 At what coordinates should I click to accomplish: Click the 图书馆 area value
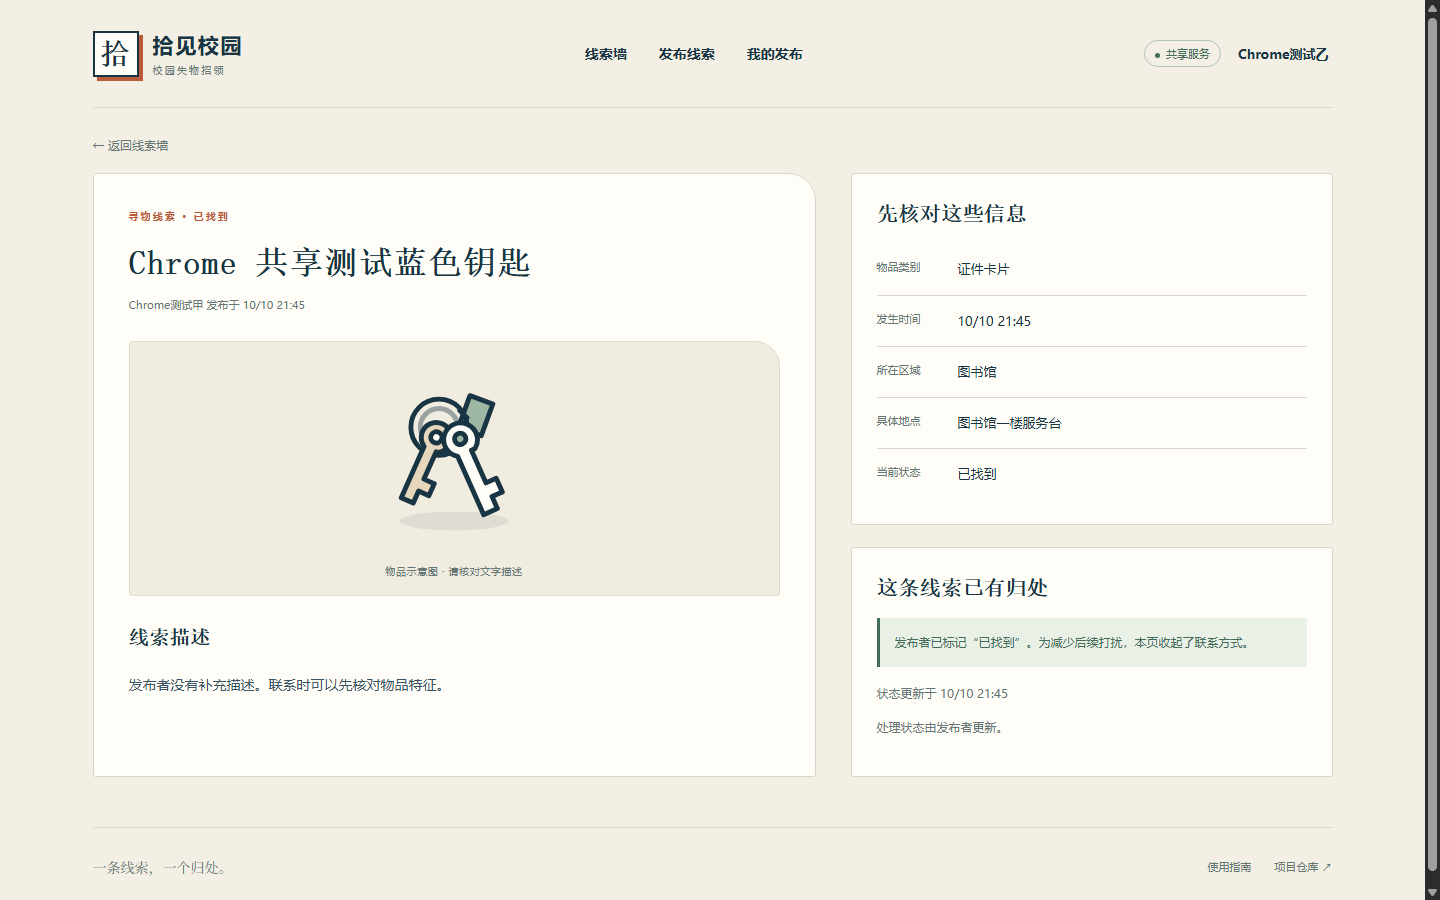977,372
